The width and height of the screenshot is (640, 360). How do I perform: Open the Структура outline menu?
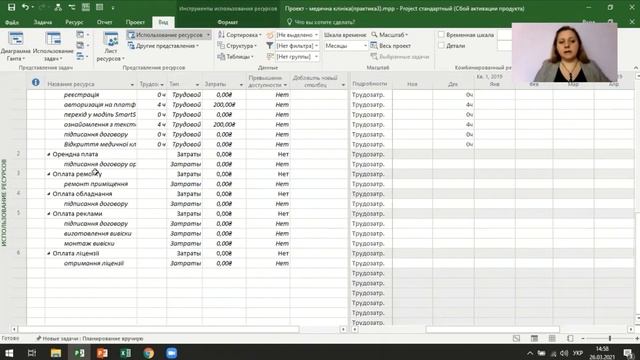(237, 46)
